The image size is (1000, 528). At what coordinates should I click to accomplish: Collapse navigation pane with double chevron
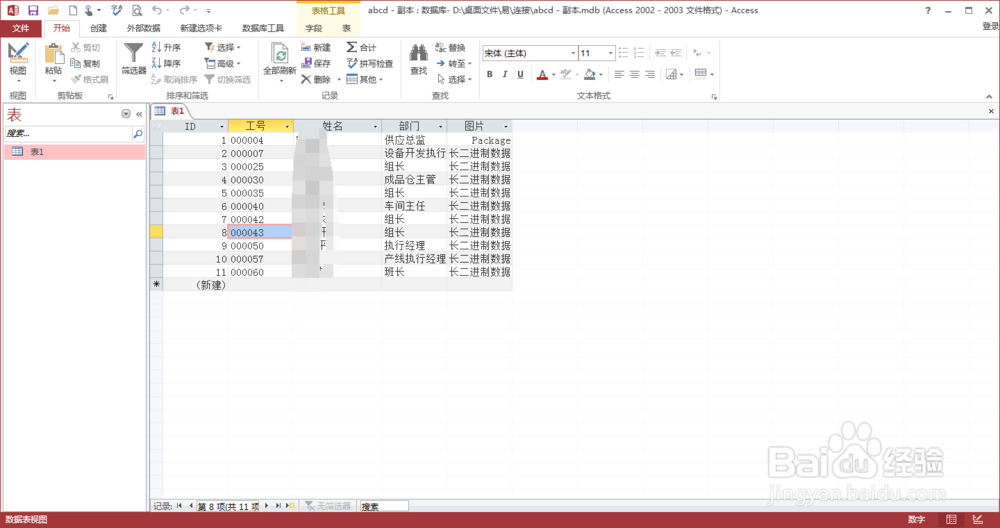coord(139,114)
